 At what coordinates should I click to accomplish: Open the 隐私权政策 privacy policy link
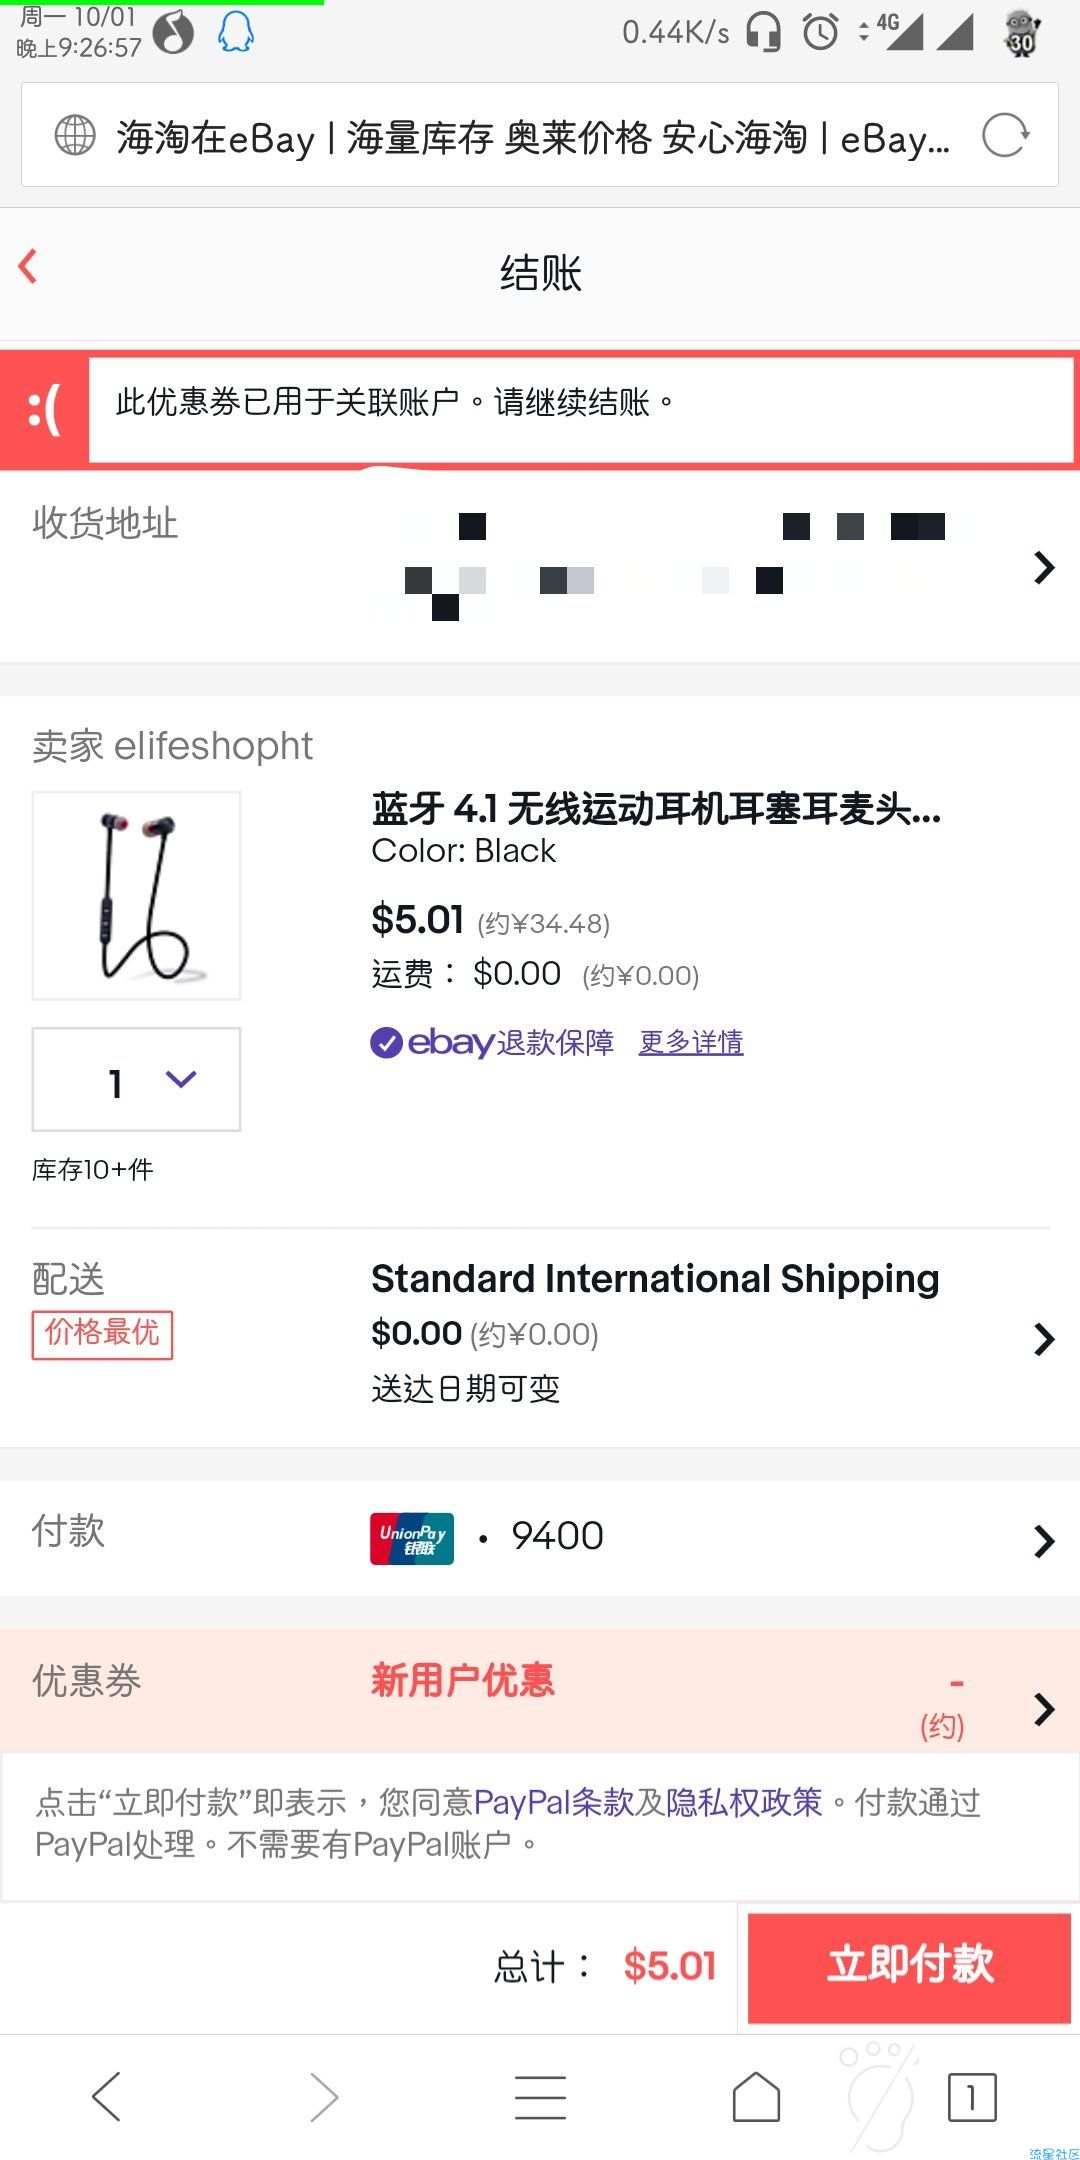(x=745, y=1802)
